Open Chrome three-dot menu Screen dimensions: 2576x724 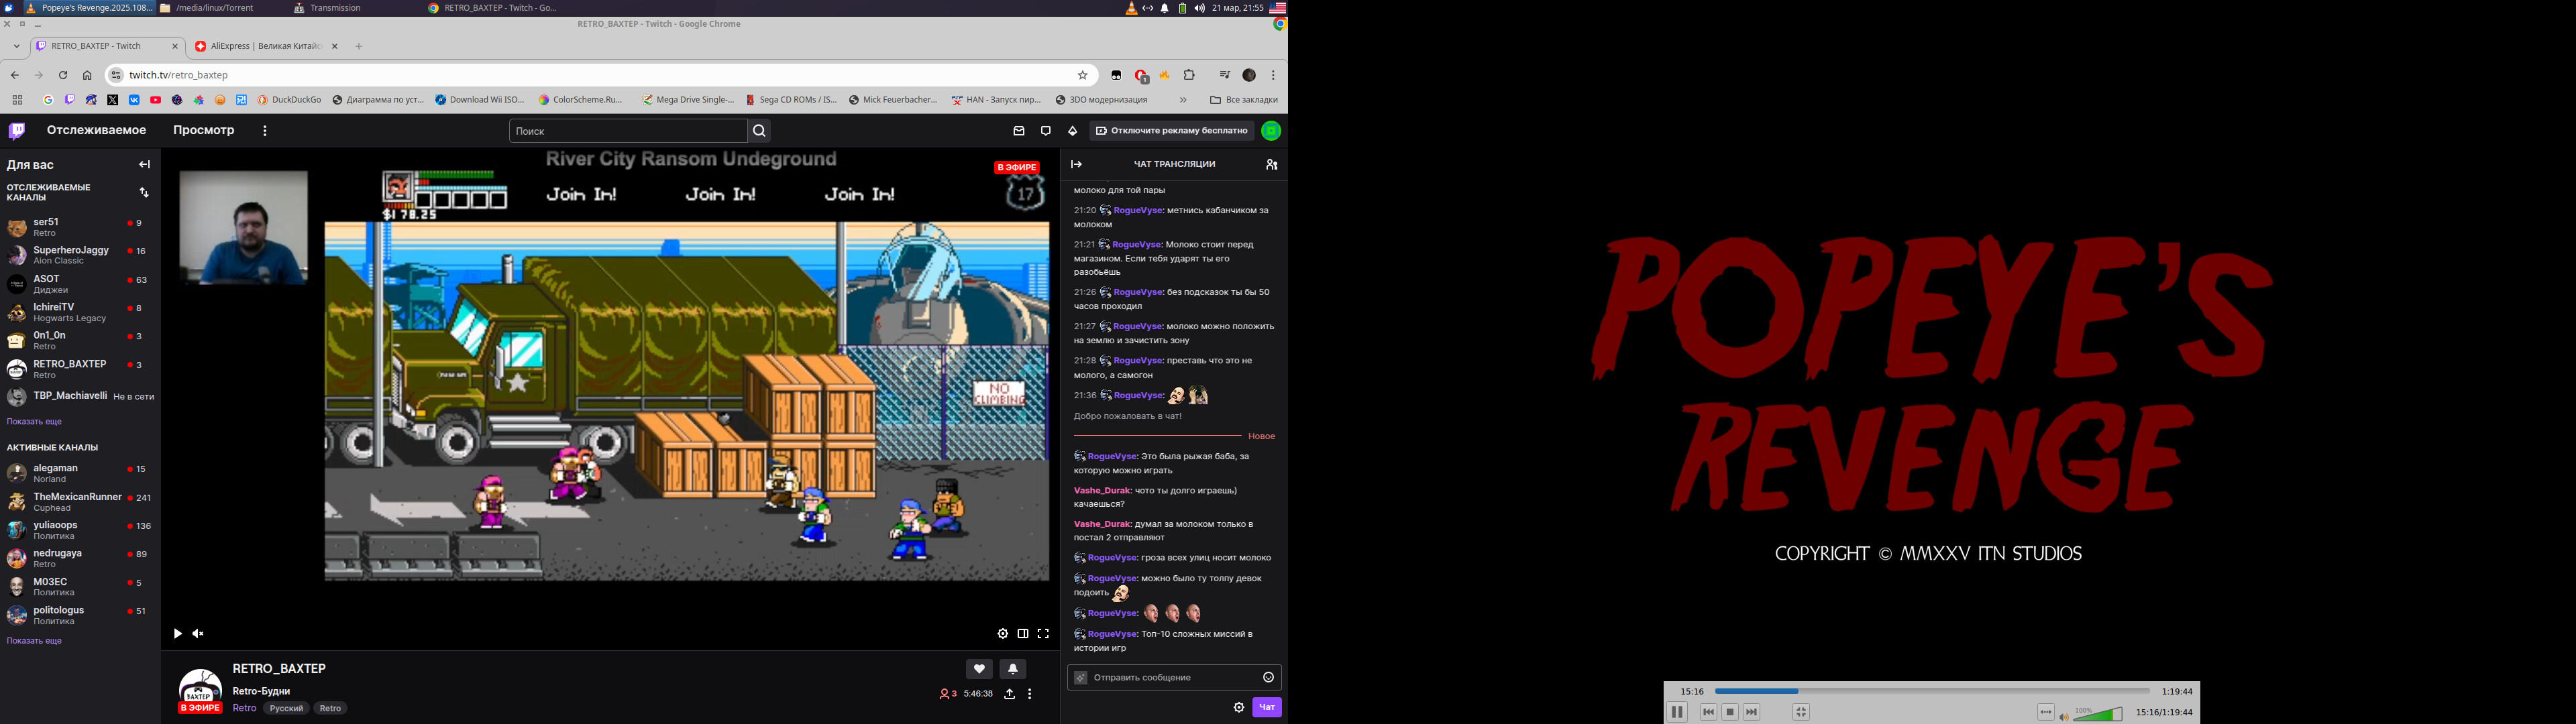[x=1273, y=75]
